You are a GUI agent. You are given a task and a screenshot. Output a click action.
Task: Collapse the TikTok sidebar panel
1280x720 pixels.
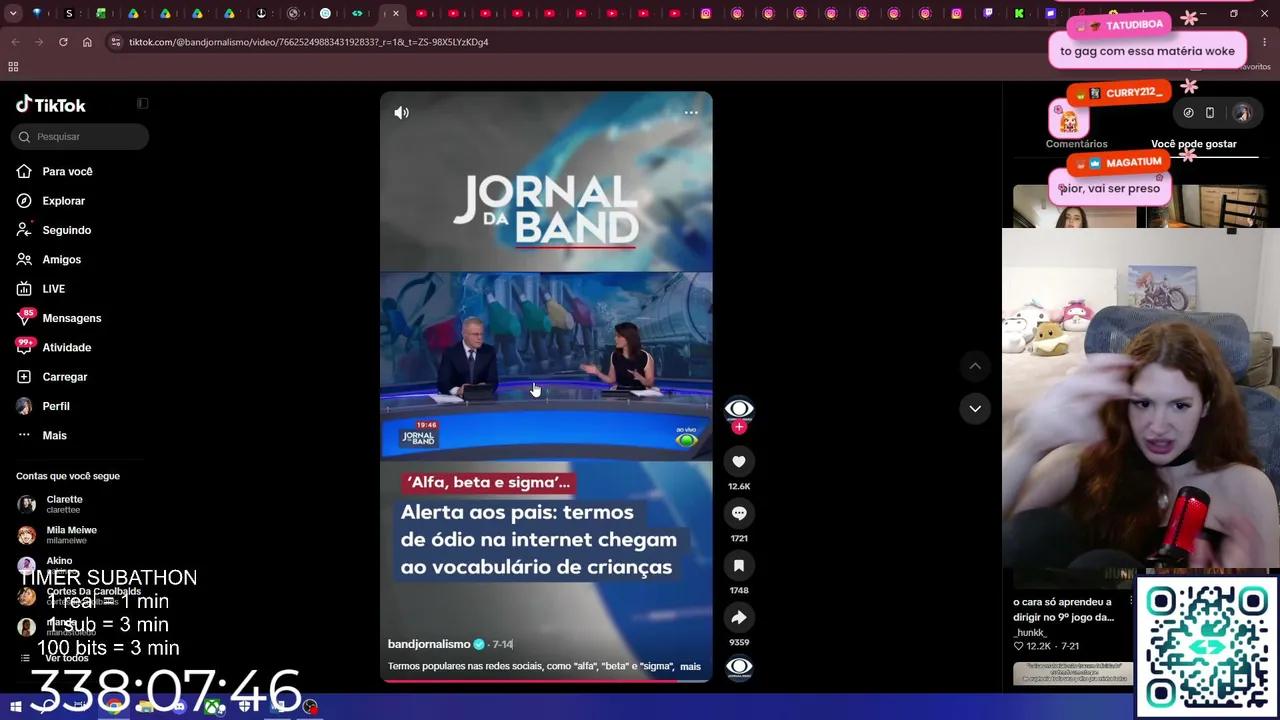pos(142,103)
